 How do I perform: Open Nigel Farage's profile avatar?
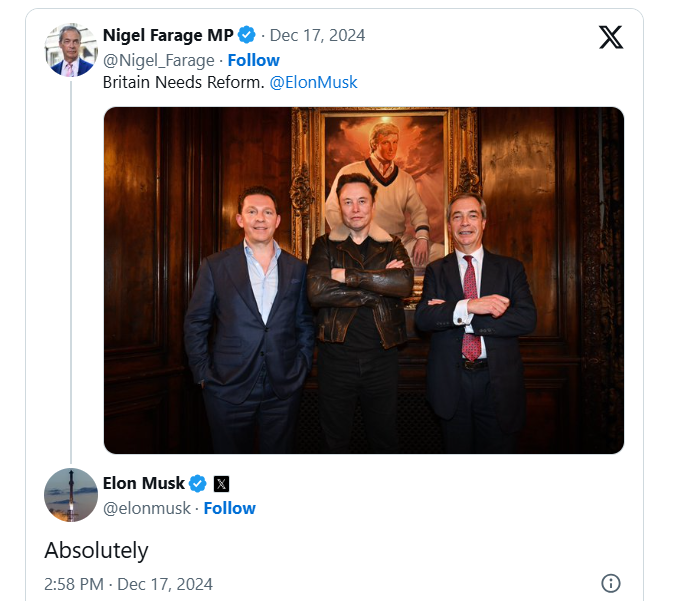pos(71,50)
